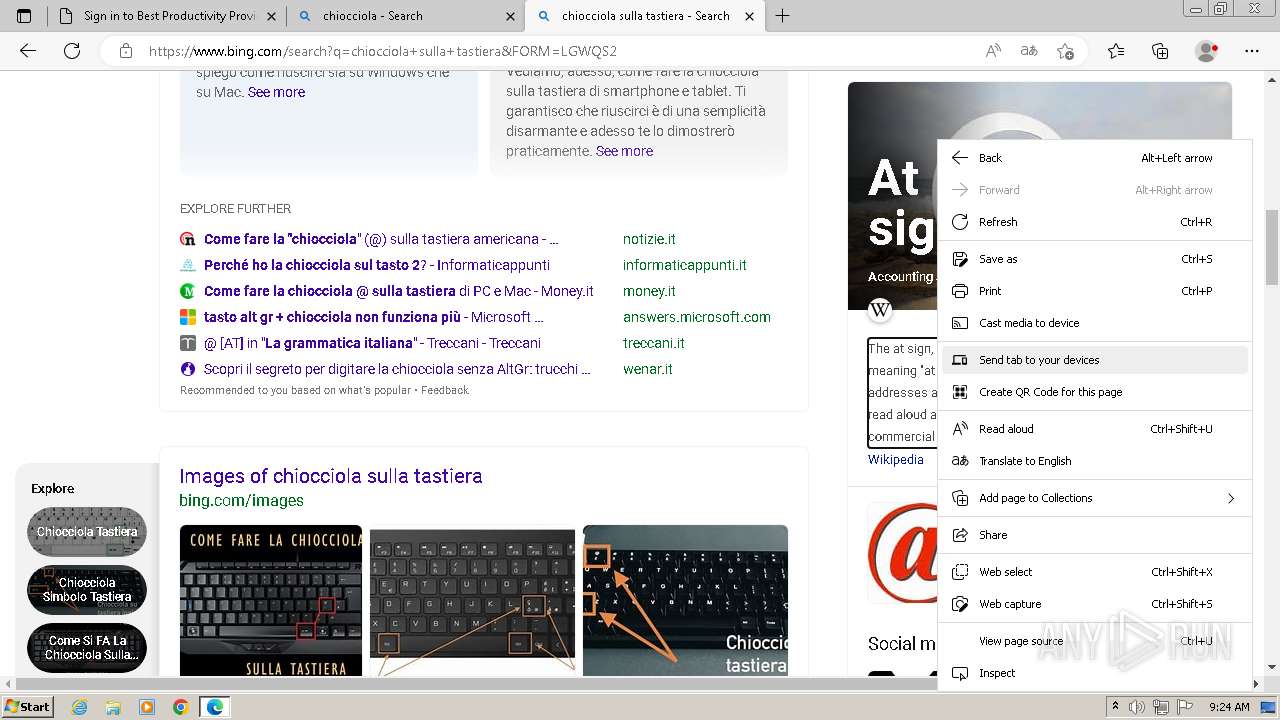Open File Explorer folder taskbar icon
This screenshot has height=720, width=1280.
[113, 707]
